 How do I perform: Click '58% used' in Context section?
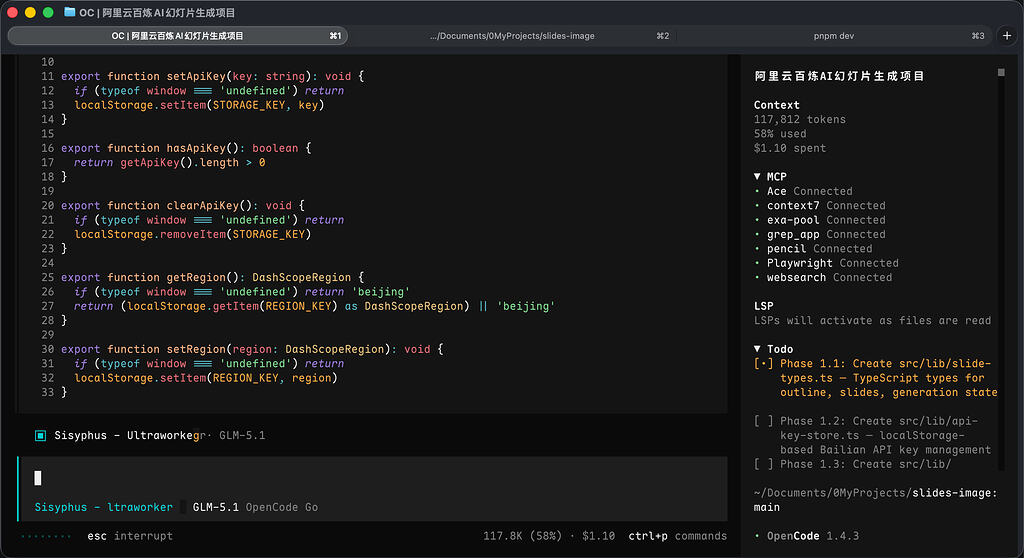pos(780,133)
